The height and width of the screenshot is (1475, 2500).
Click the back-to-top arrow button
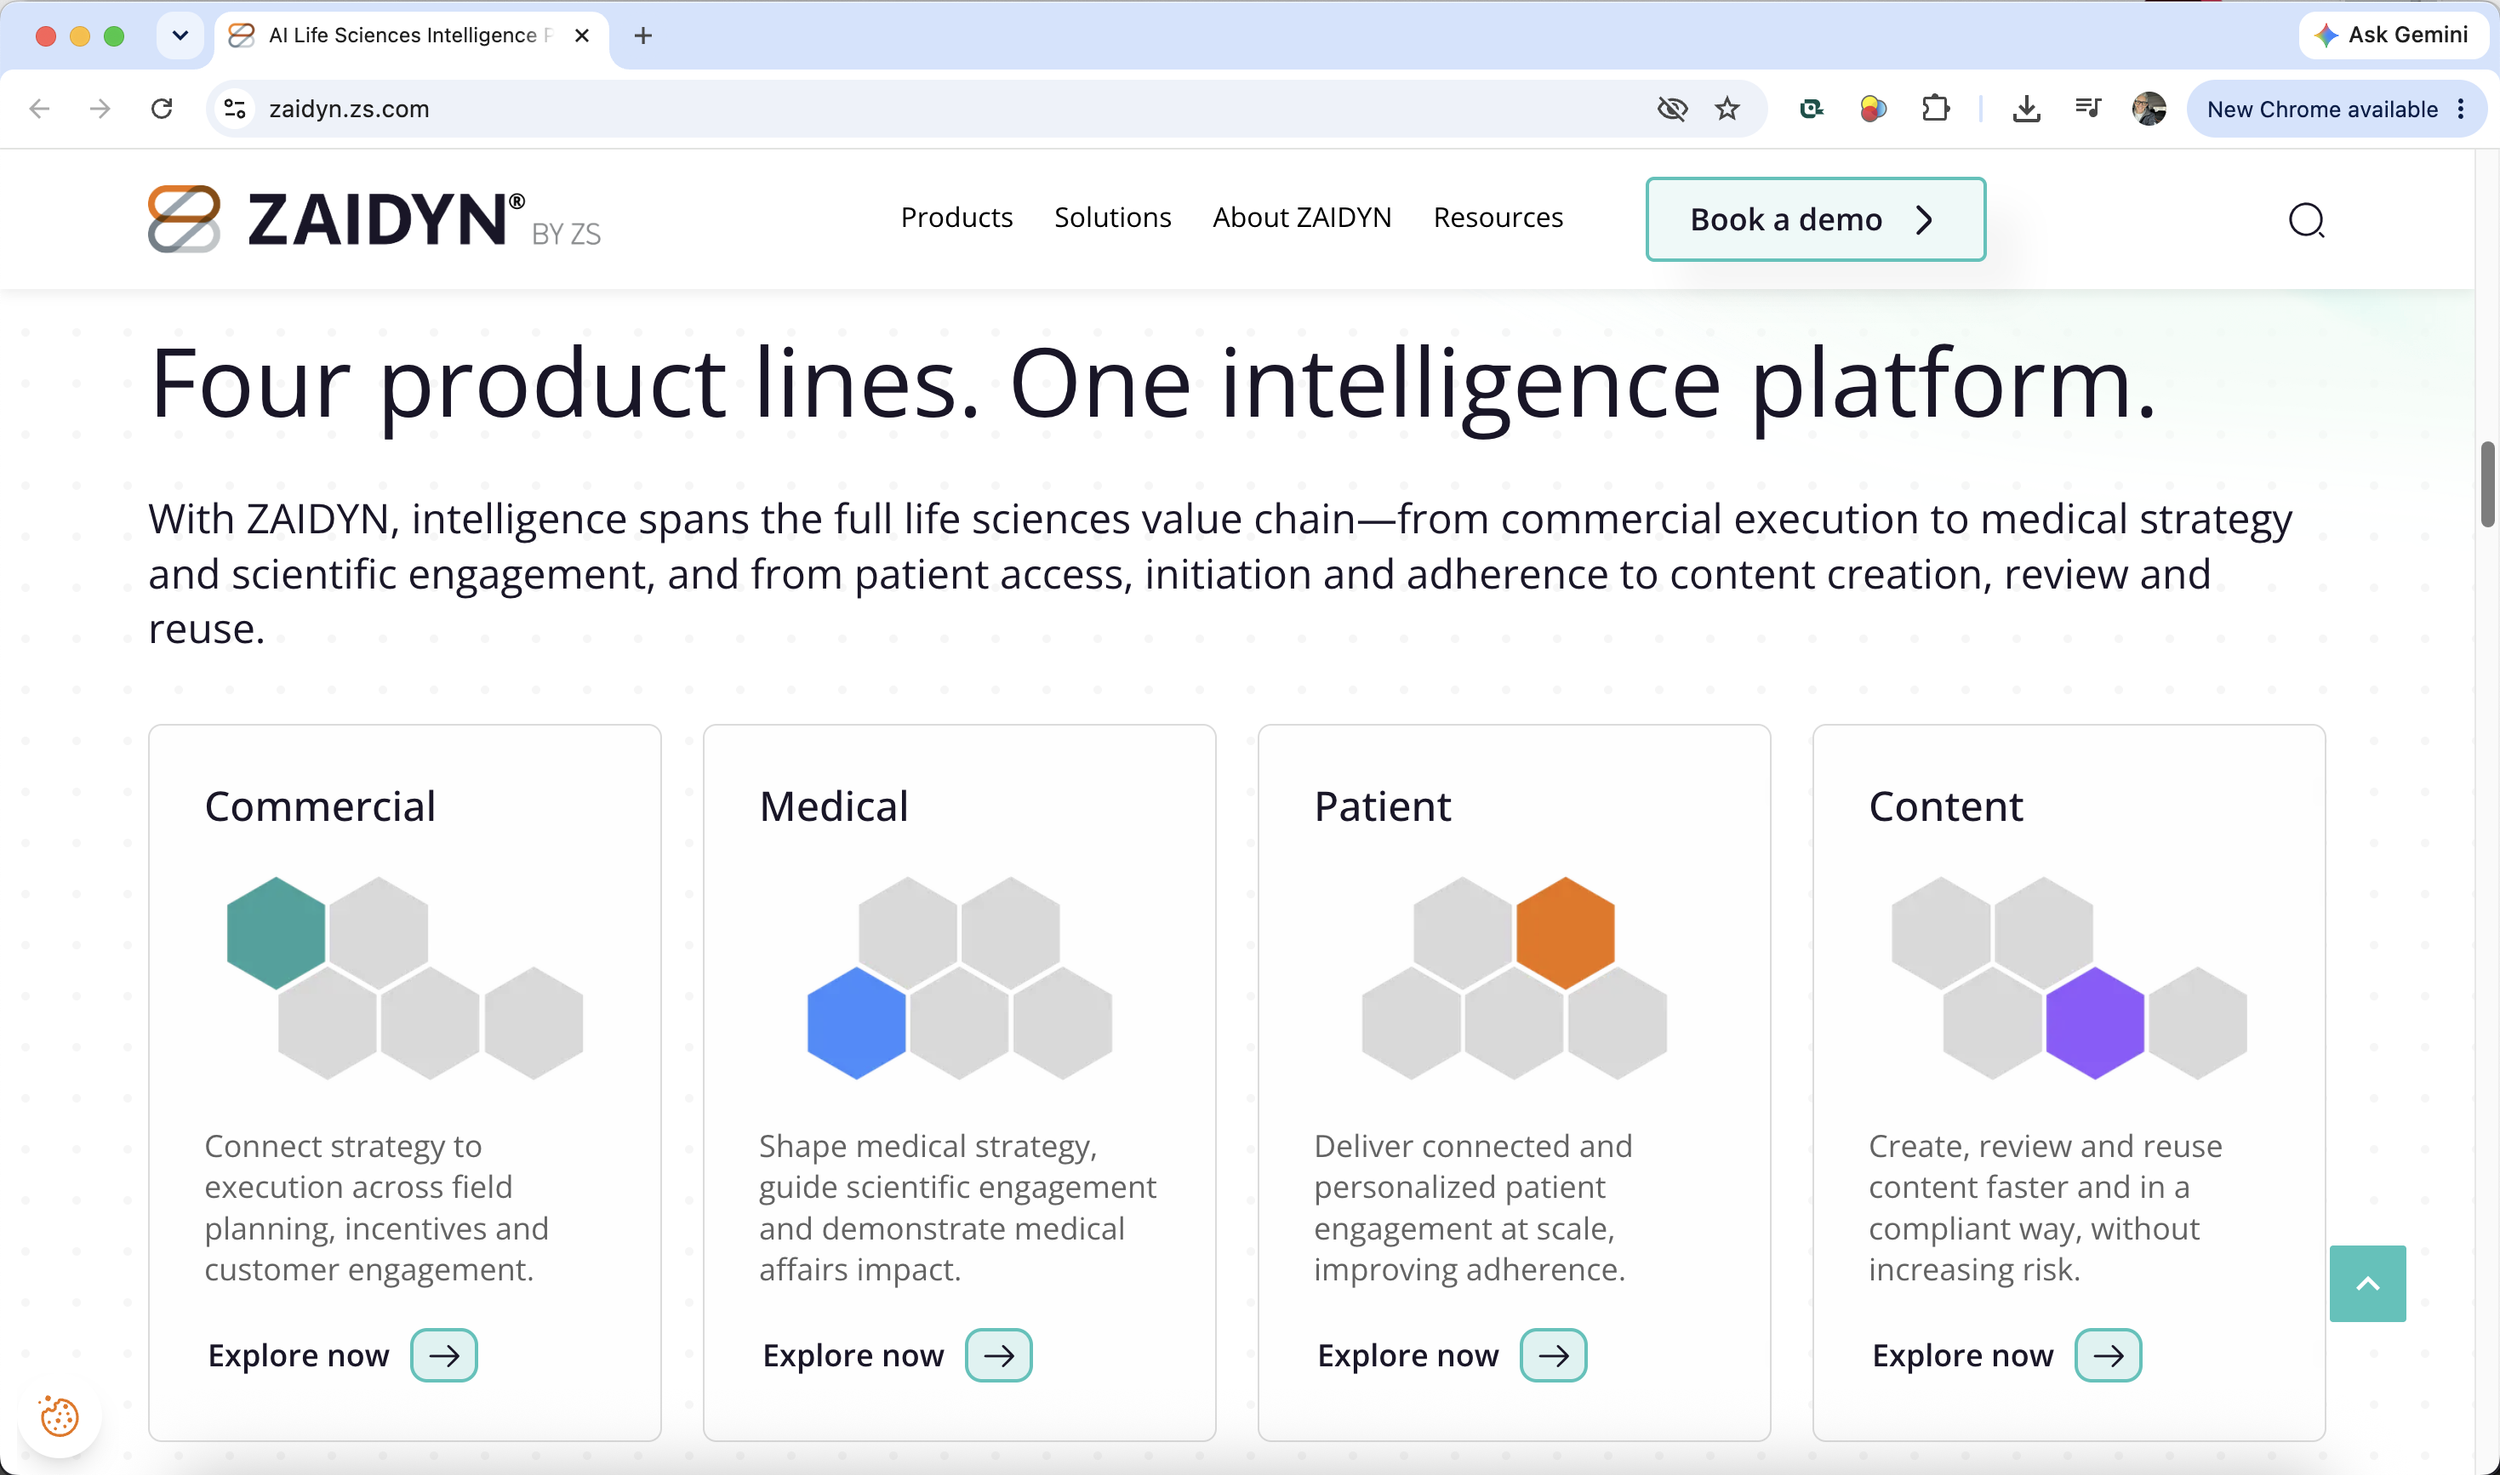click(2367, 1283)
